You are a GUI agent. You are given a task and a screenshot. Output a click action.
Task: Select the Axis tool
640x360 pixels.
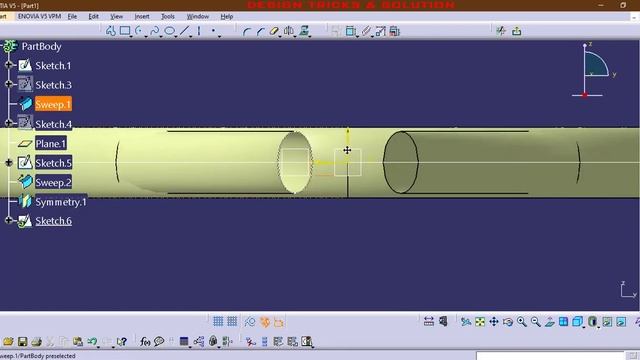(x=199, y=31)
